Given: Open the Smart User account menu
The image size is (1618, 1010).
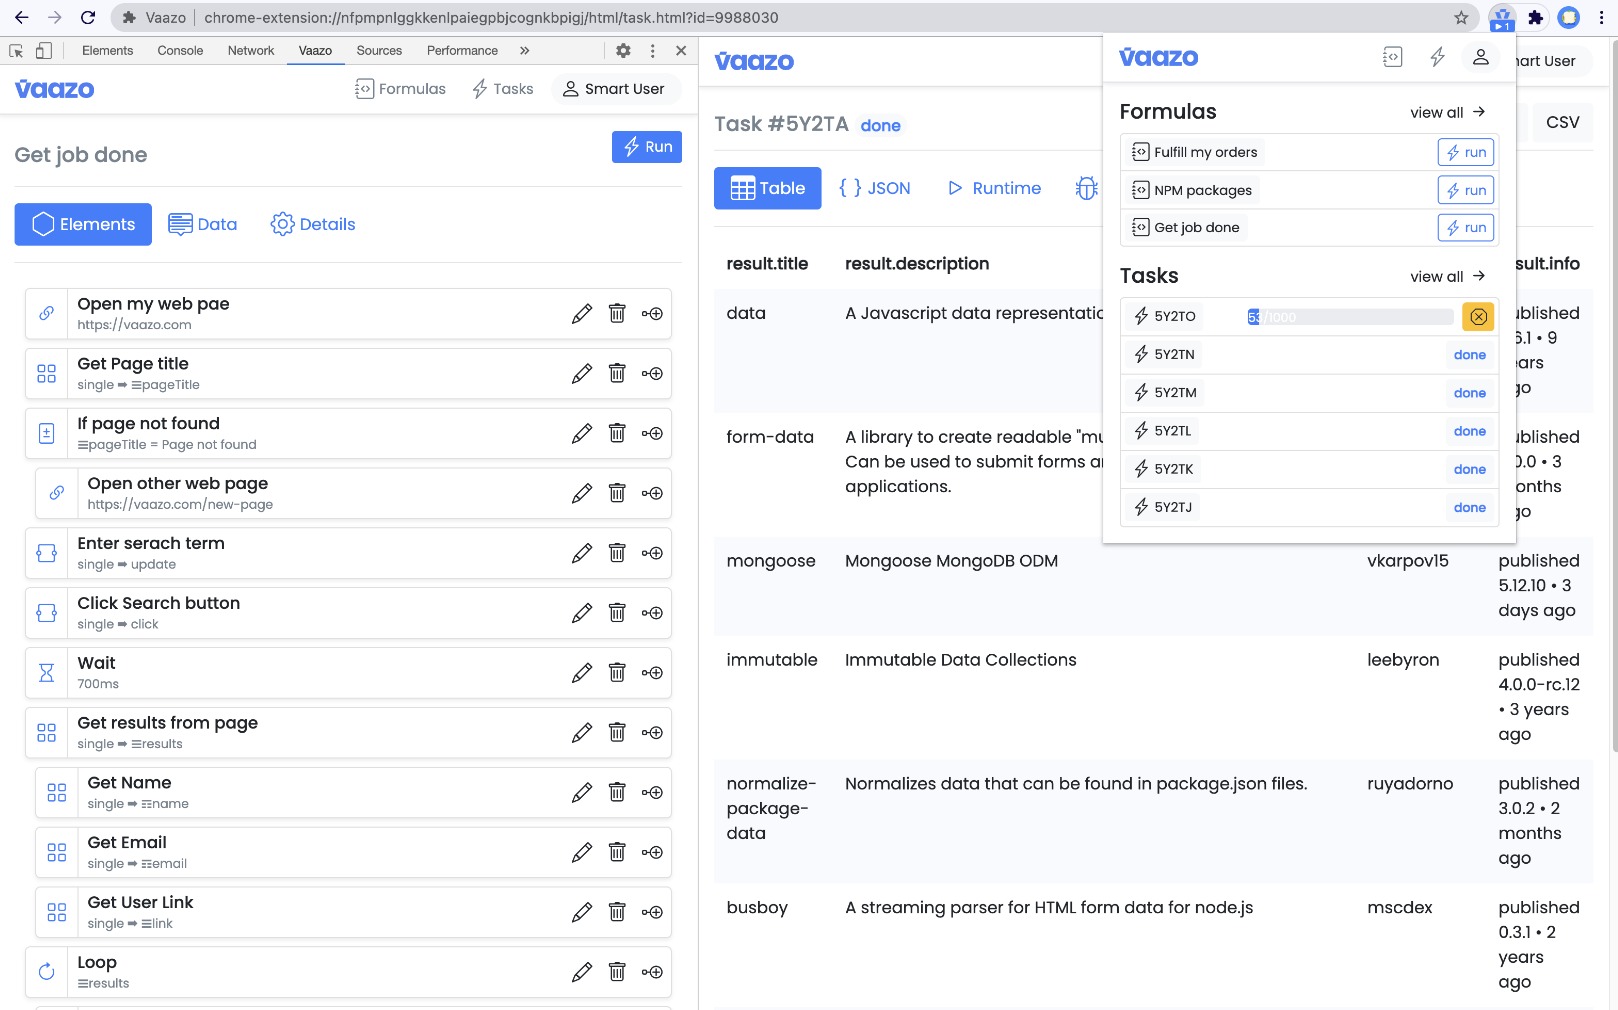Looking at the screenshot, I should 614,89.
